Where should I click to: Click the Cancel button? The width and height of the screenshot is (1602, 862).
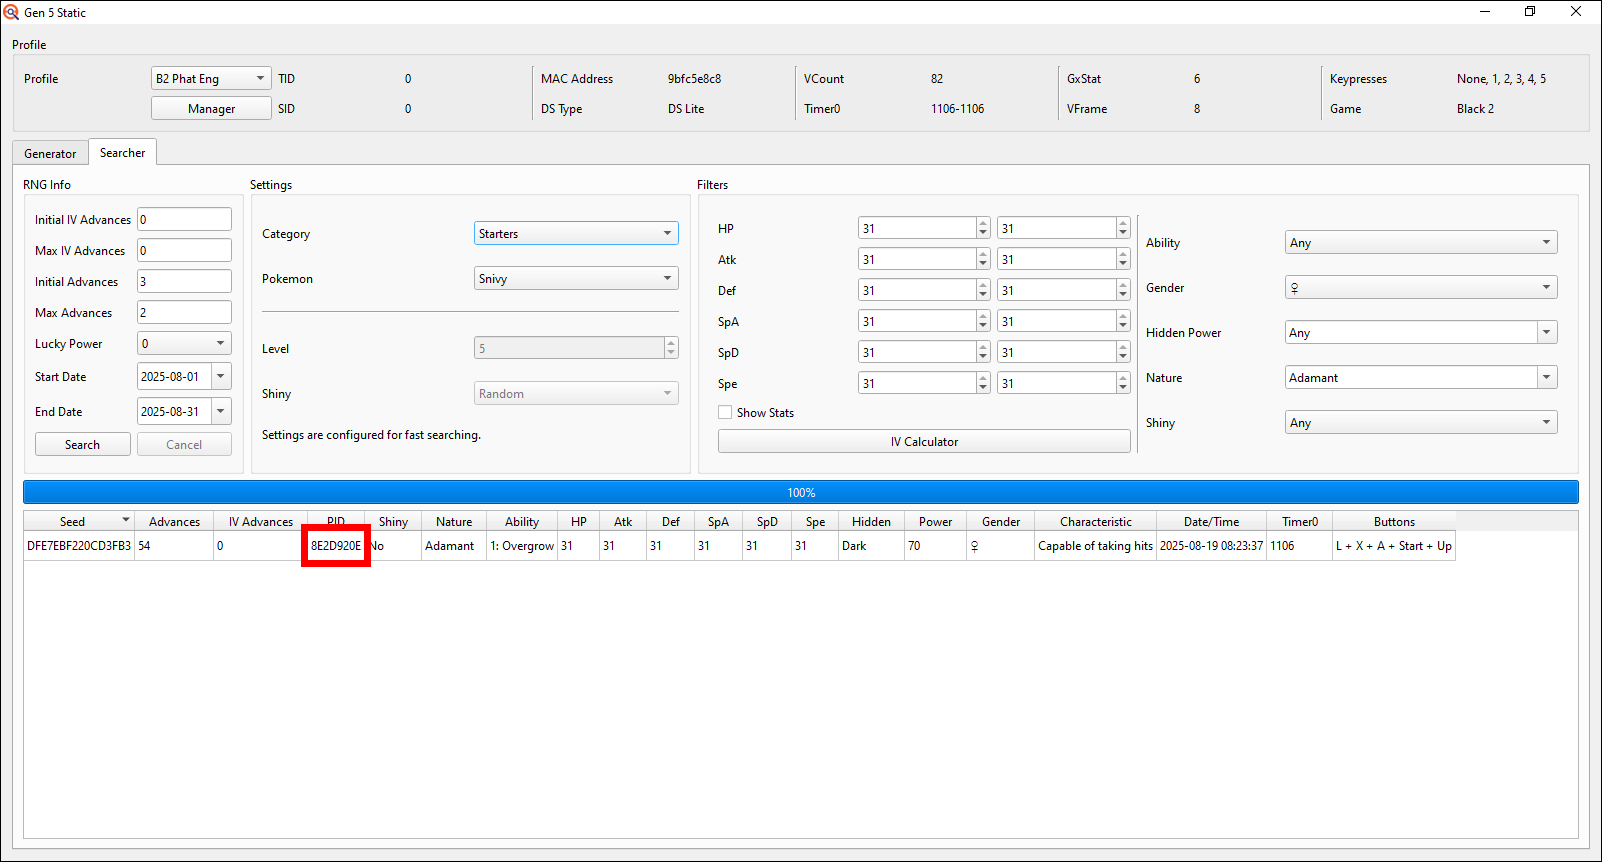click(184, 444)
